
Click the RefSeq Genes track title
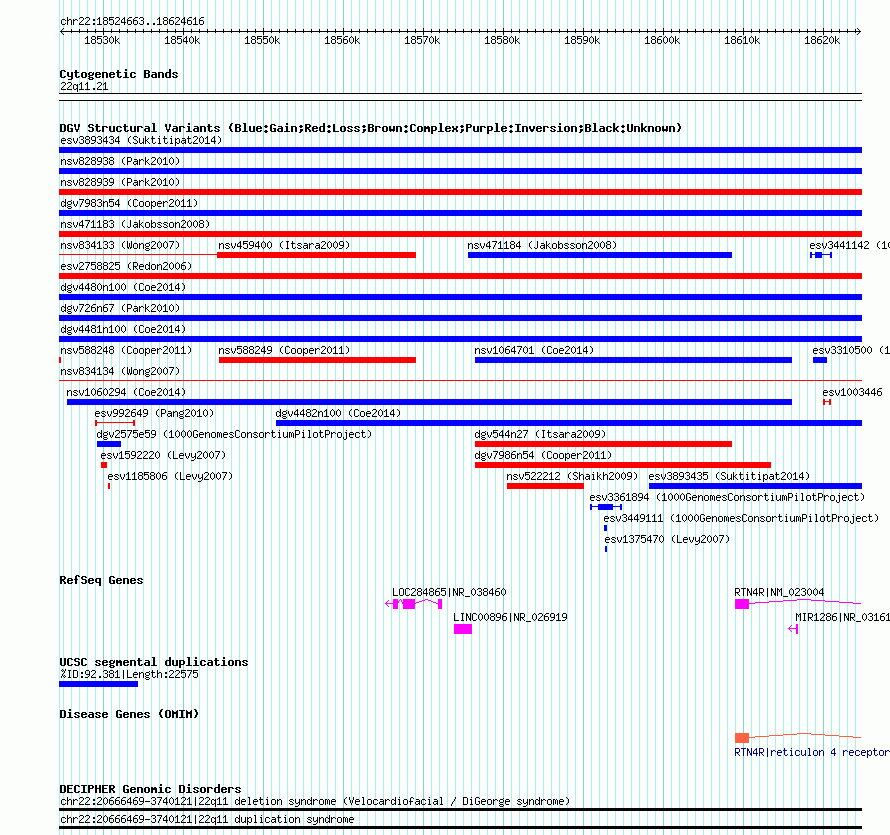click(101, 580)
